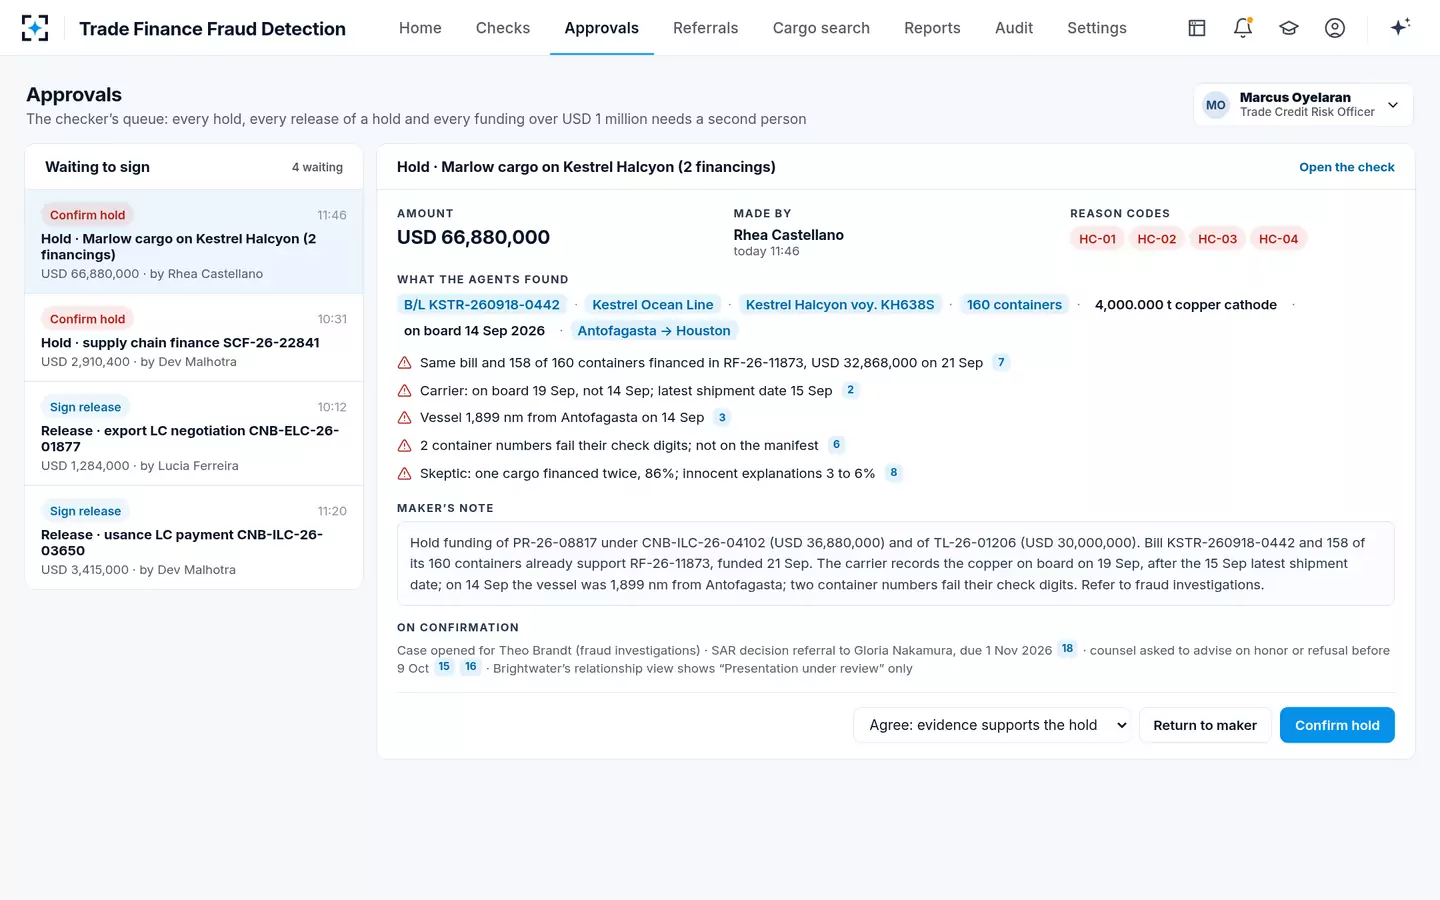Click the HC-01 reason code
Image resolution: width=1440 pixels, height=900 pixels.
pyautogui.click(x=1097, y=239)
